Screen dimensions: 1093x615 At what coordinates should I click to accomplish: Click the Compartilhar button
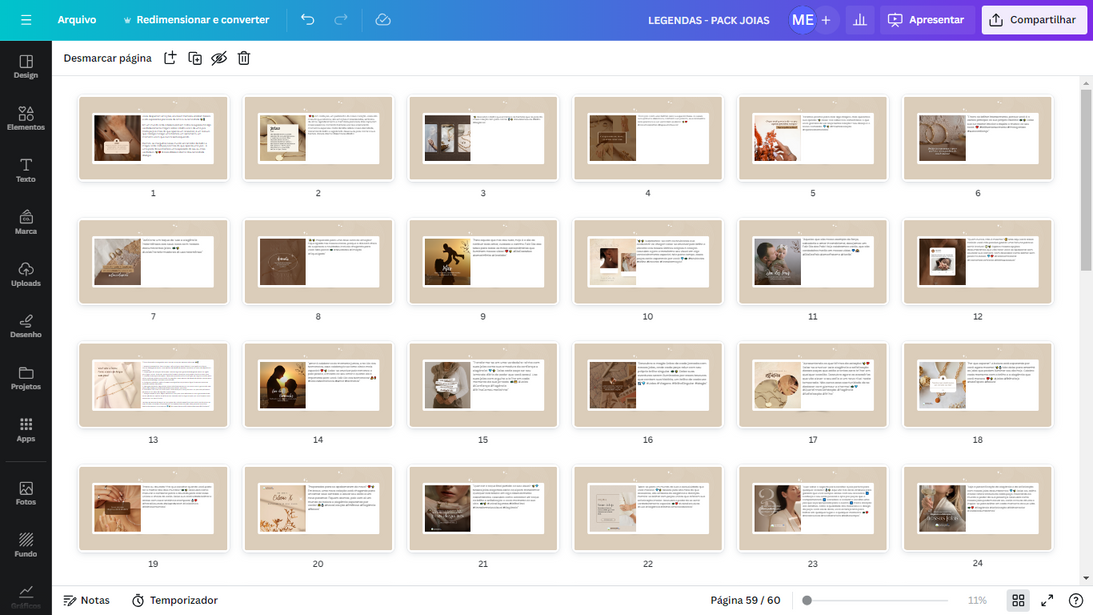[1033, 20]
